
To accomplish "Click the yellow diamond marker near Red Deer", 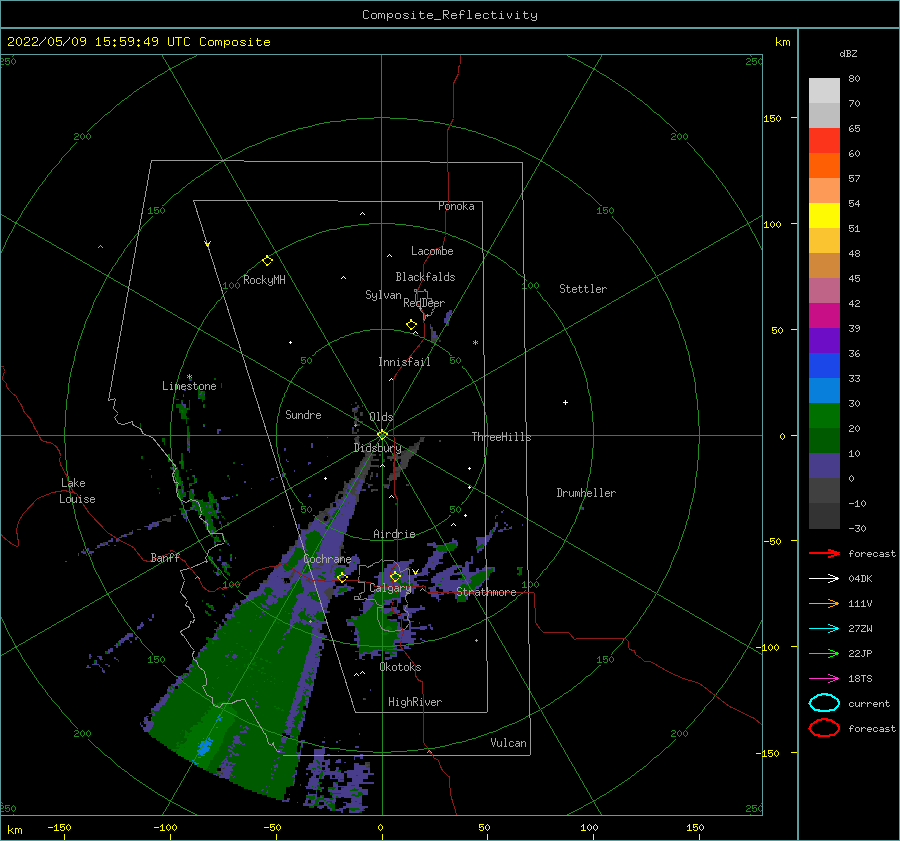I will pyautogui.click(x=411, y=325).
